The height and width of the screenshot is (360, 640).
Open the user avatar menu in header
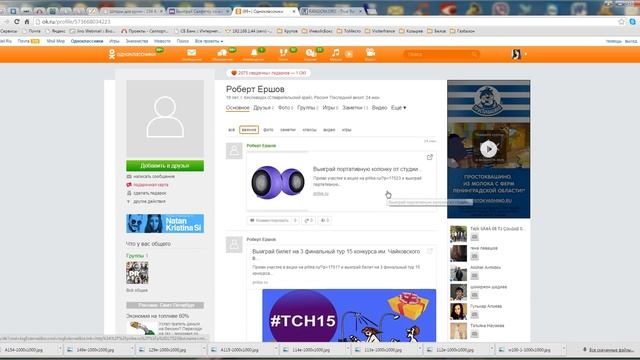[x=518, y=54]
